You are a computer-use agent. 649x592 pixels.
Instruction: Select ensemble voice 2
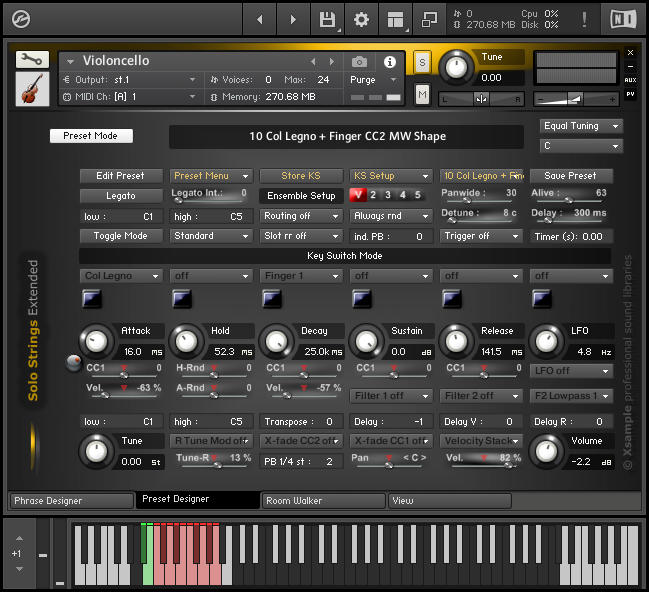coord(373,195)
